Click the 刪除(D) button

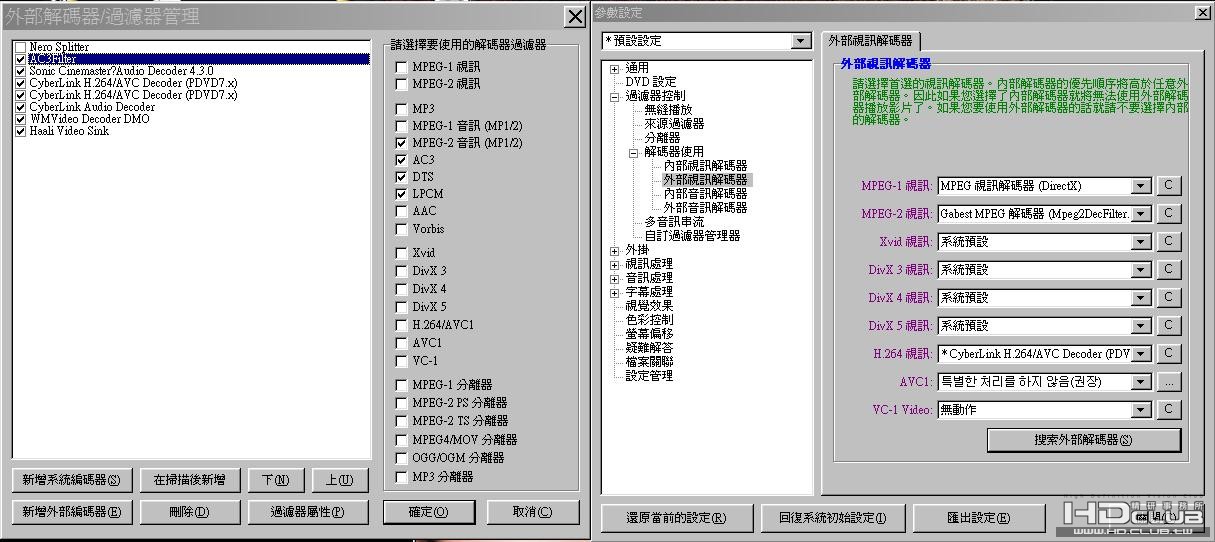(189, 512)
